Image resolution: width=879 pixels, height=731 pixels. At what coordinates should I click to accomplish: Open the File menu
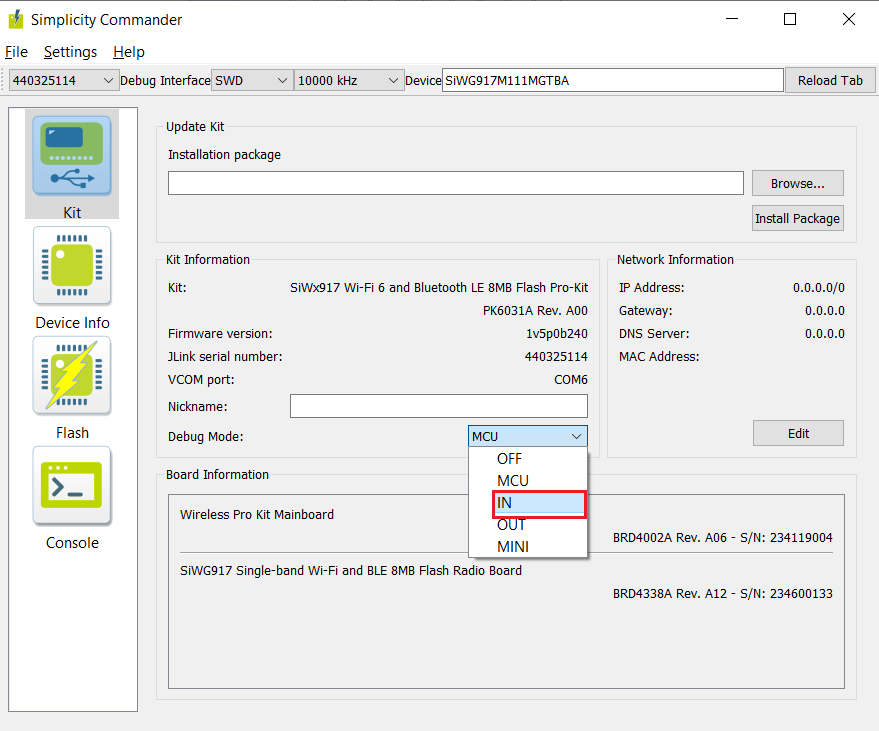point(16,52)
